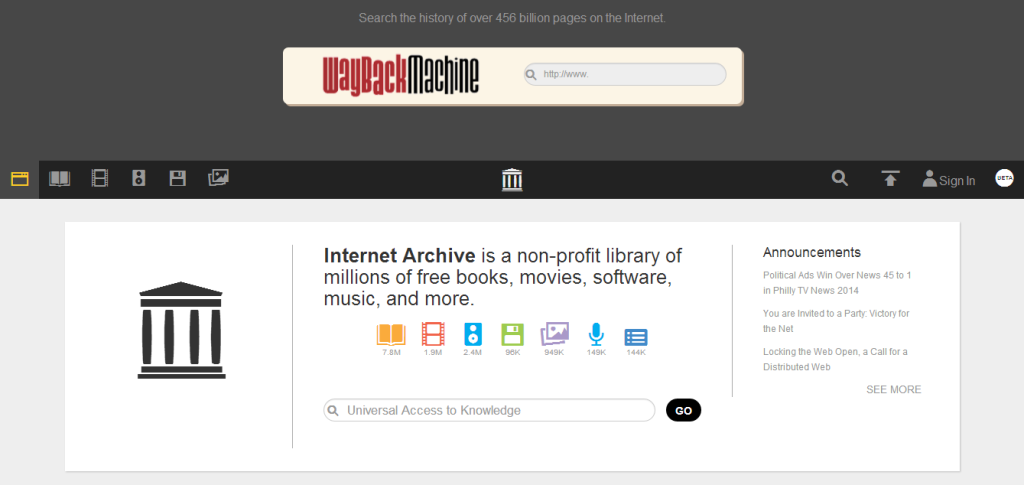The image size is (1024, 485).
Task: Focus the Wayback Machine URL search field
Action: tap(625, 74)
